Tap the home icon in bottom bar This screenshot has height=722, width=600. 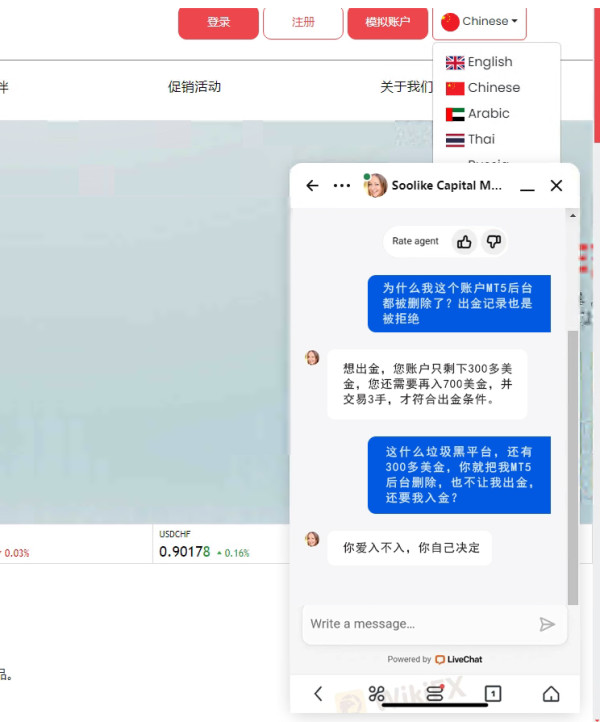[x=551, y=693]
